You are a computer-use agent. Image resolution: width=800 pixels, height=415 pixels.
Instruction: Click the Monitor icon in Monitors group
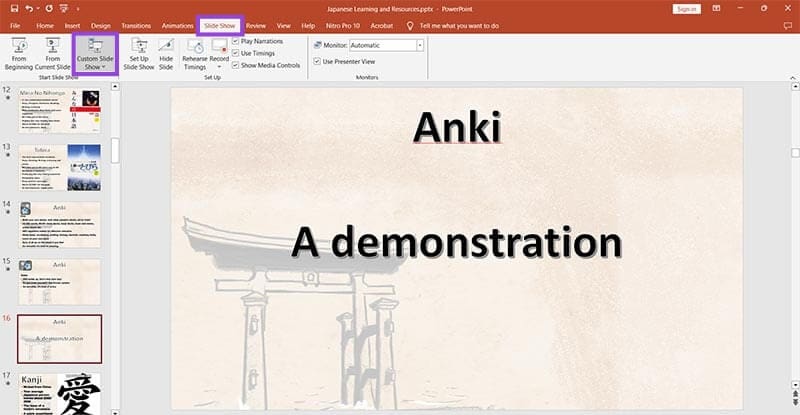317,45
